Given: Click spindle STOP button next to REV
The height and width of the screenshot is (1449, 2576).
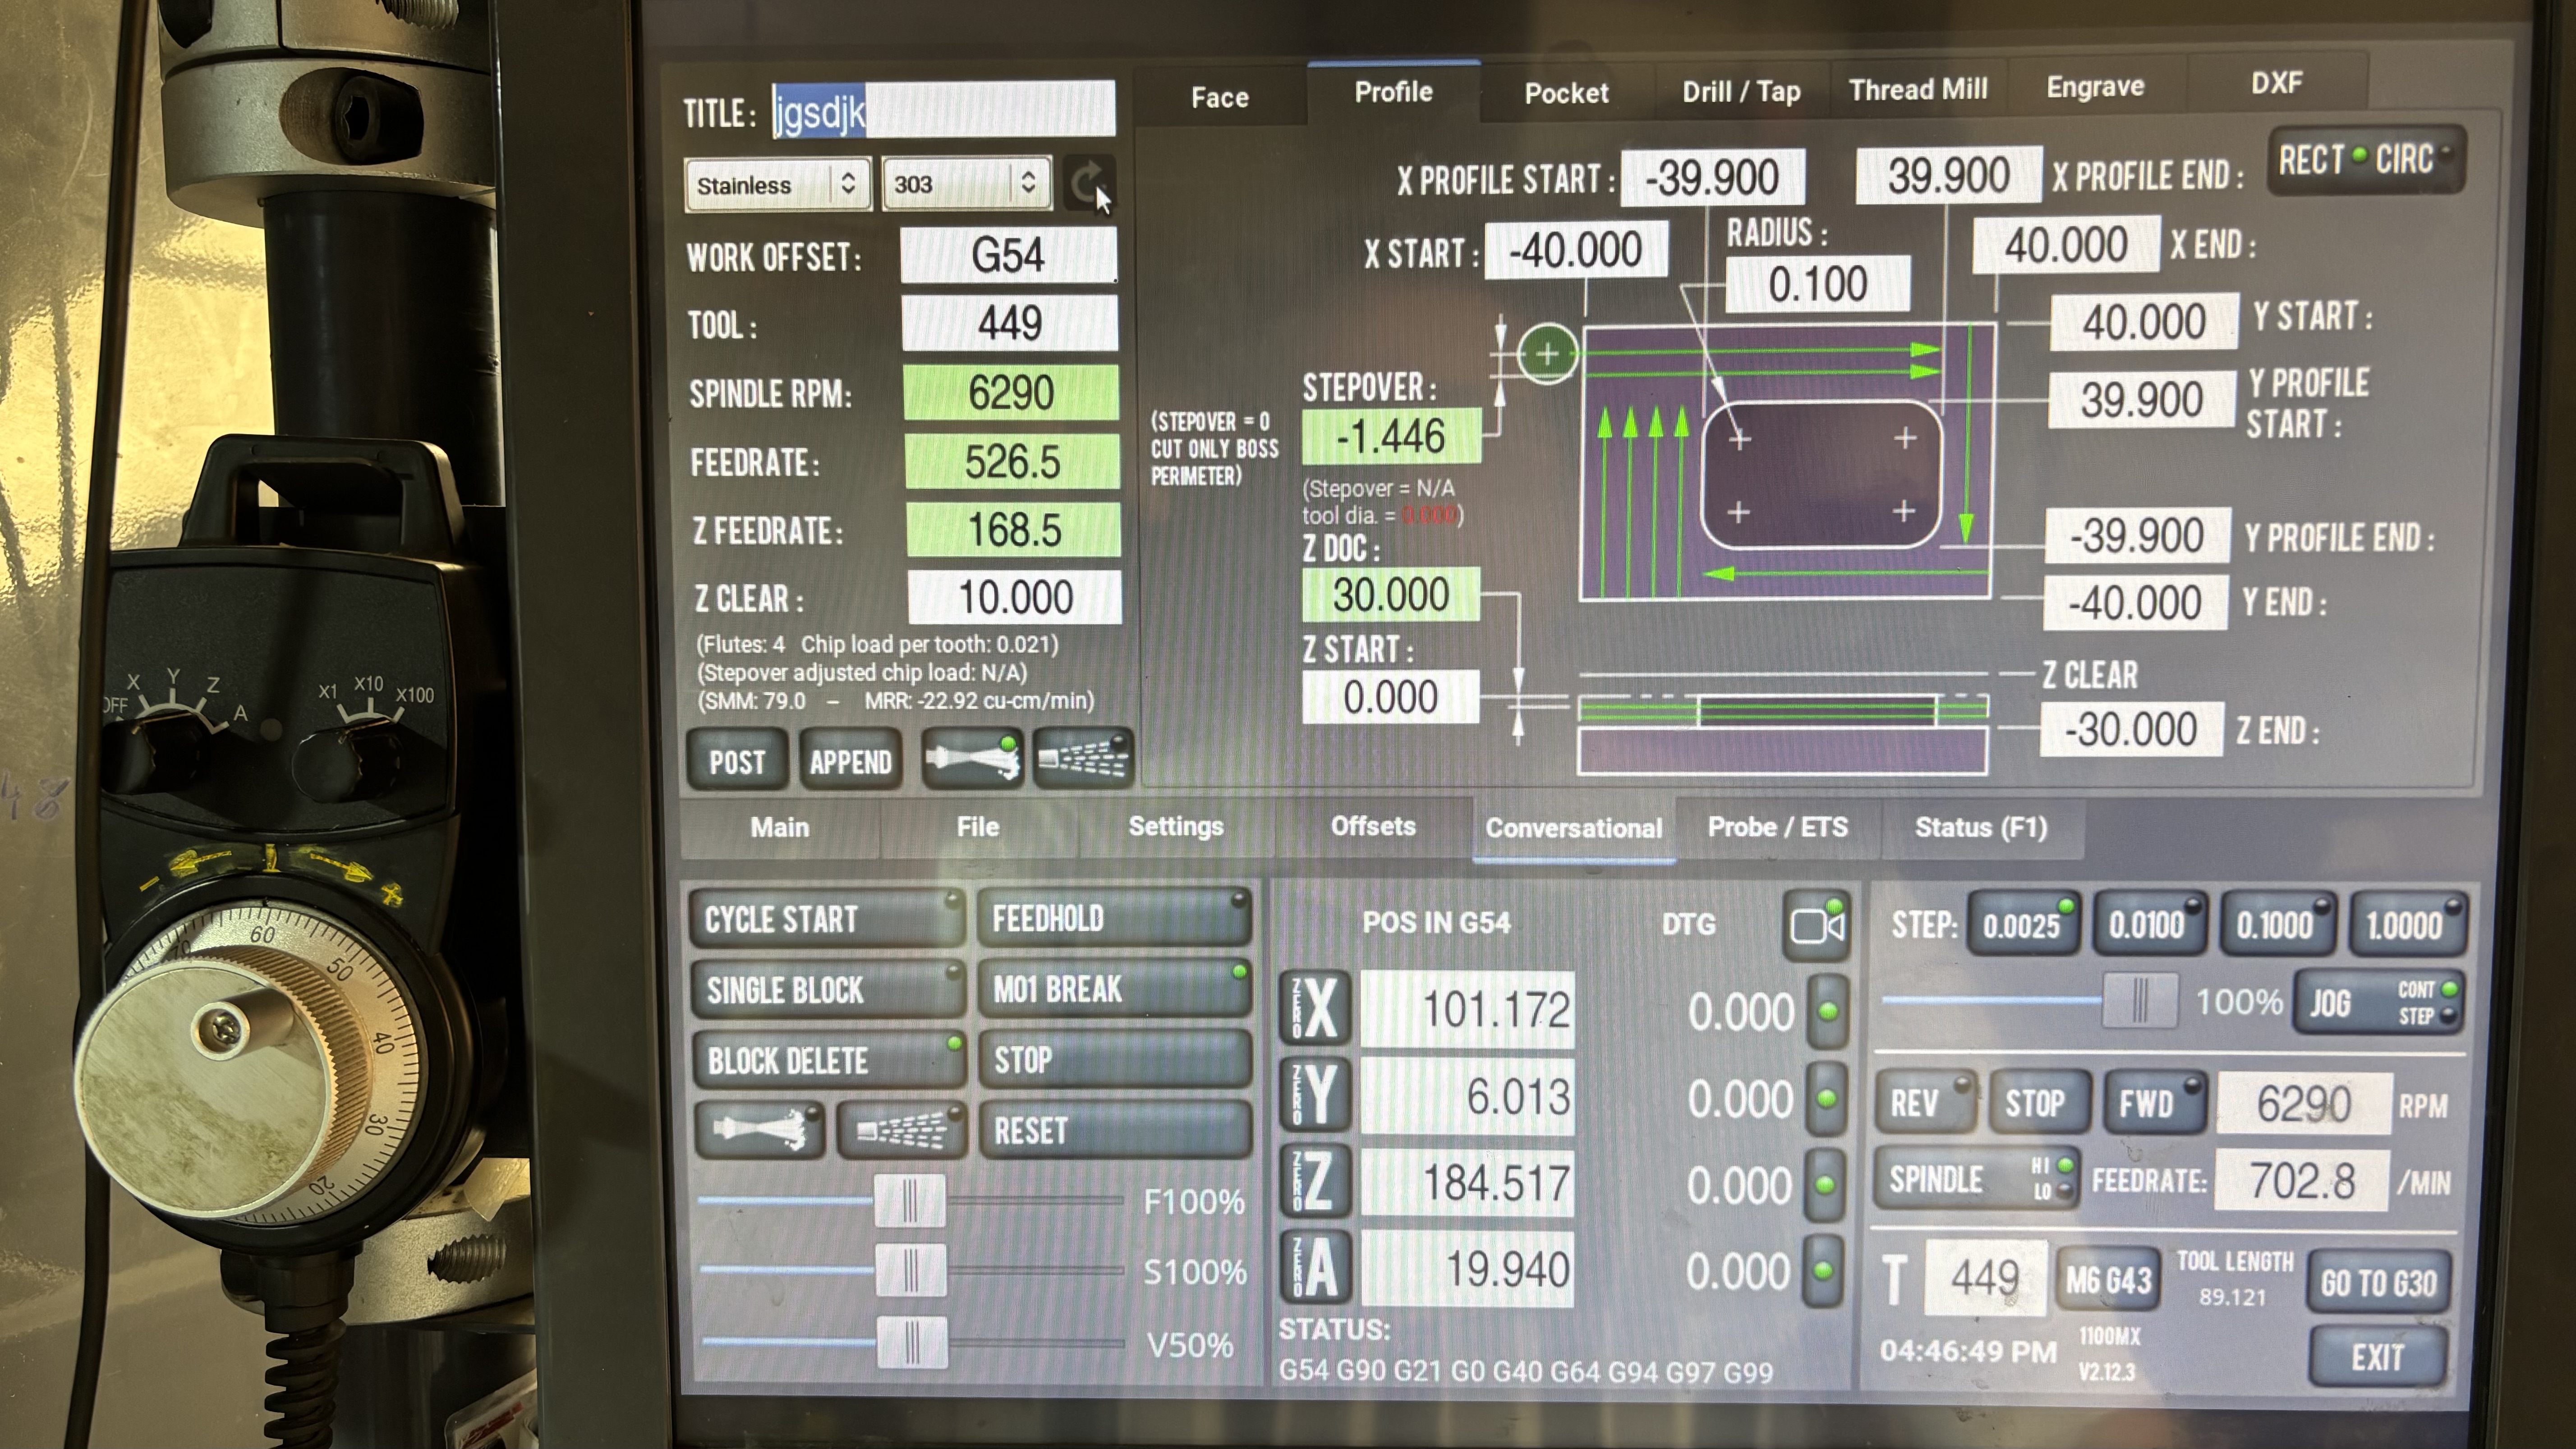Looking at the screenshot, I should [2040, 1102].
